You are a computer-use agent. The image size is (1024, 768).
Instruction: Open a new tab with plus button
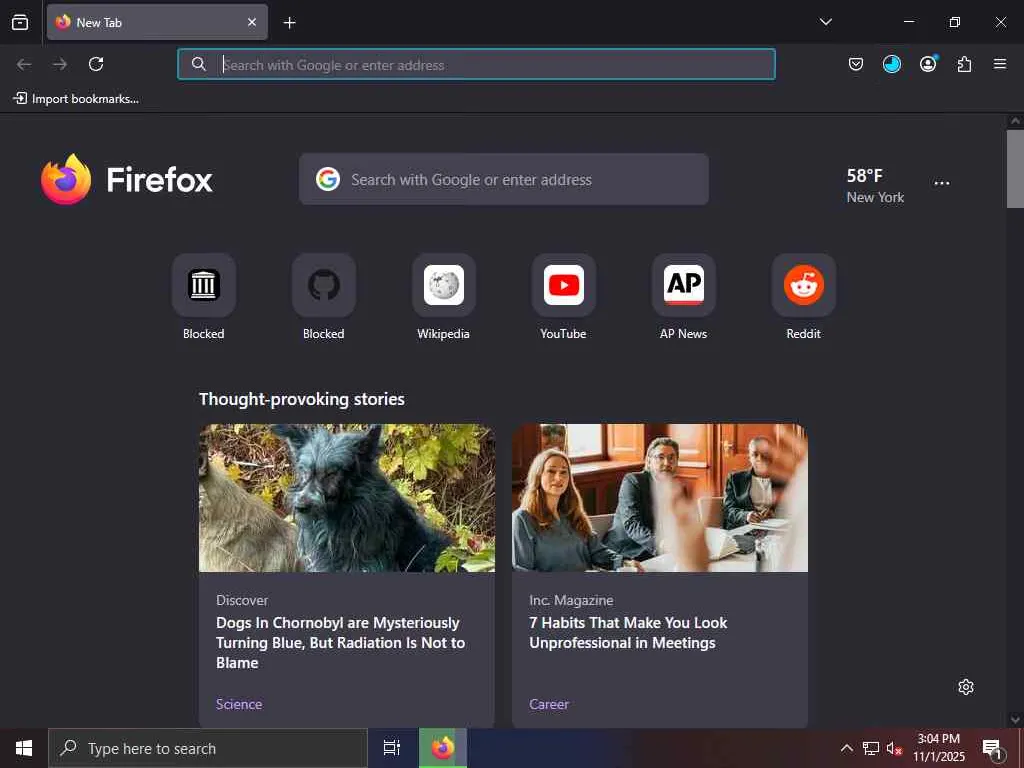click(289, 23)
